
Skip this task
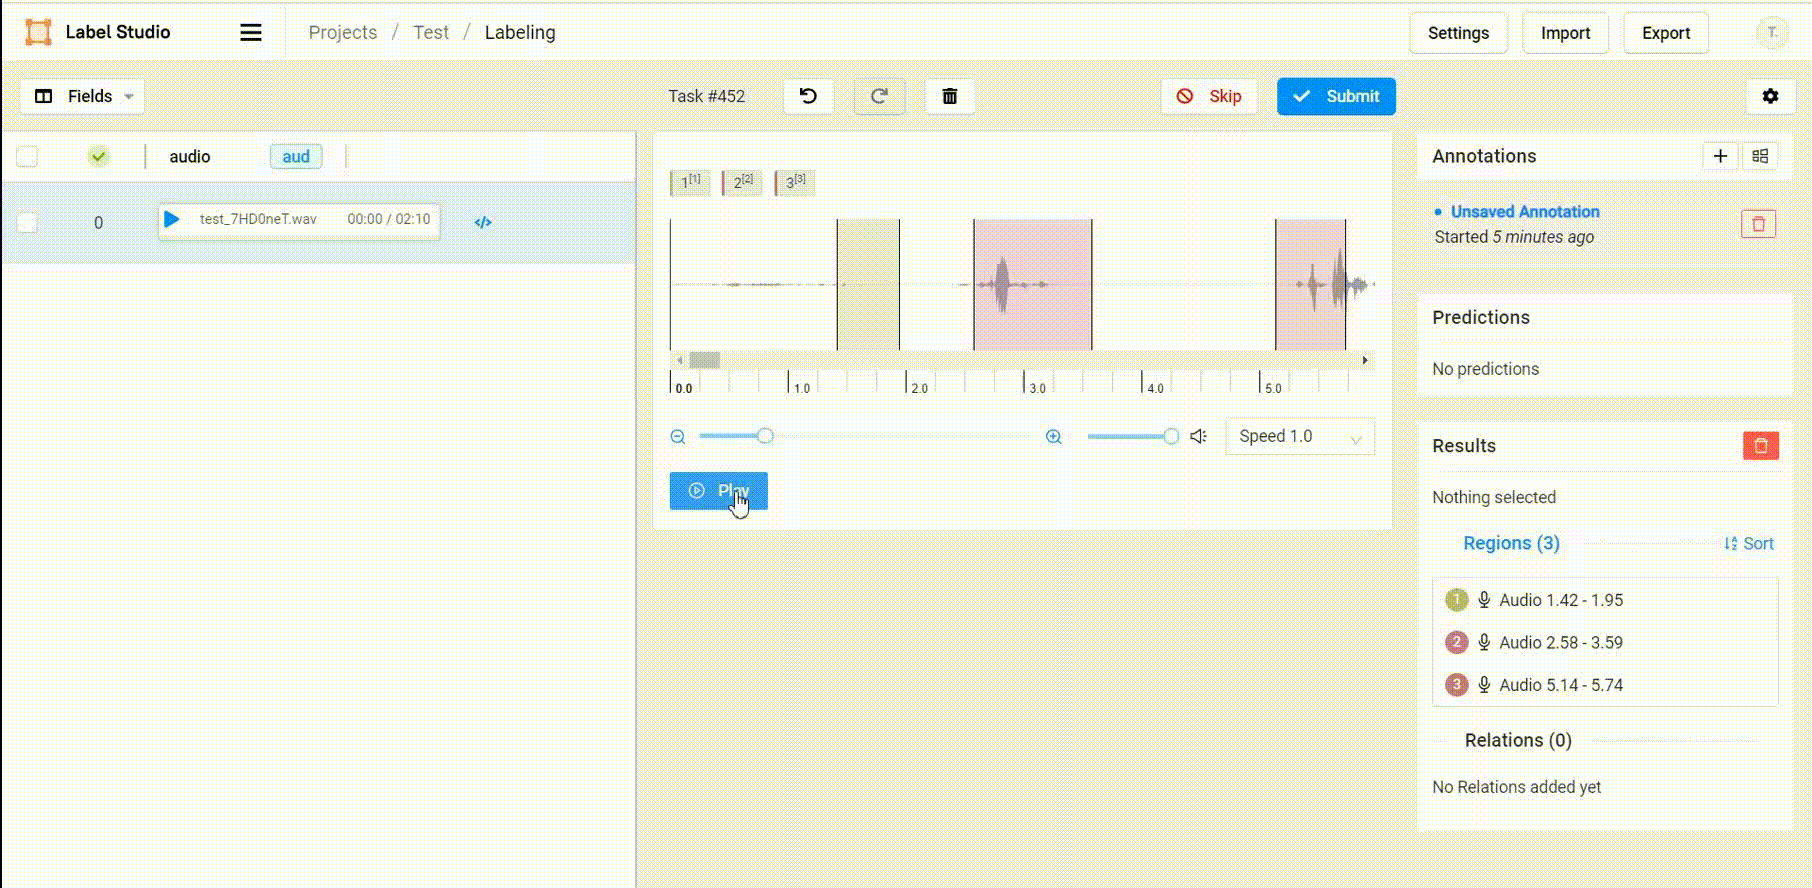point(1209,96)
